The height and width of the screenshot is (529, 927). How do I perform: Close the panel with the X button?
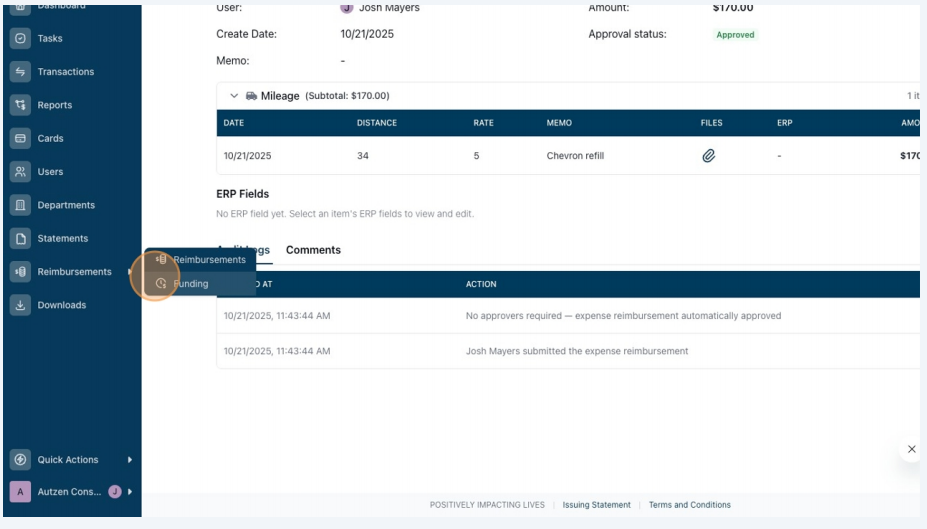[x=912, y=449]
